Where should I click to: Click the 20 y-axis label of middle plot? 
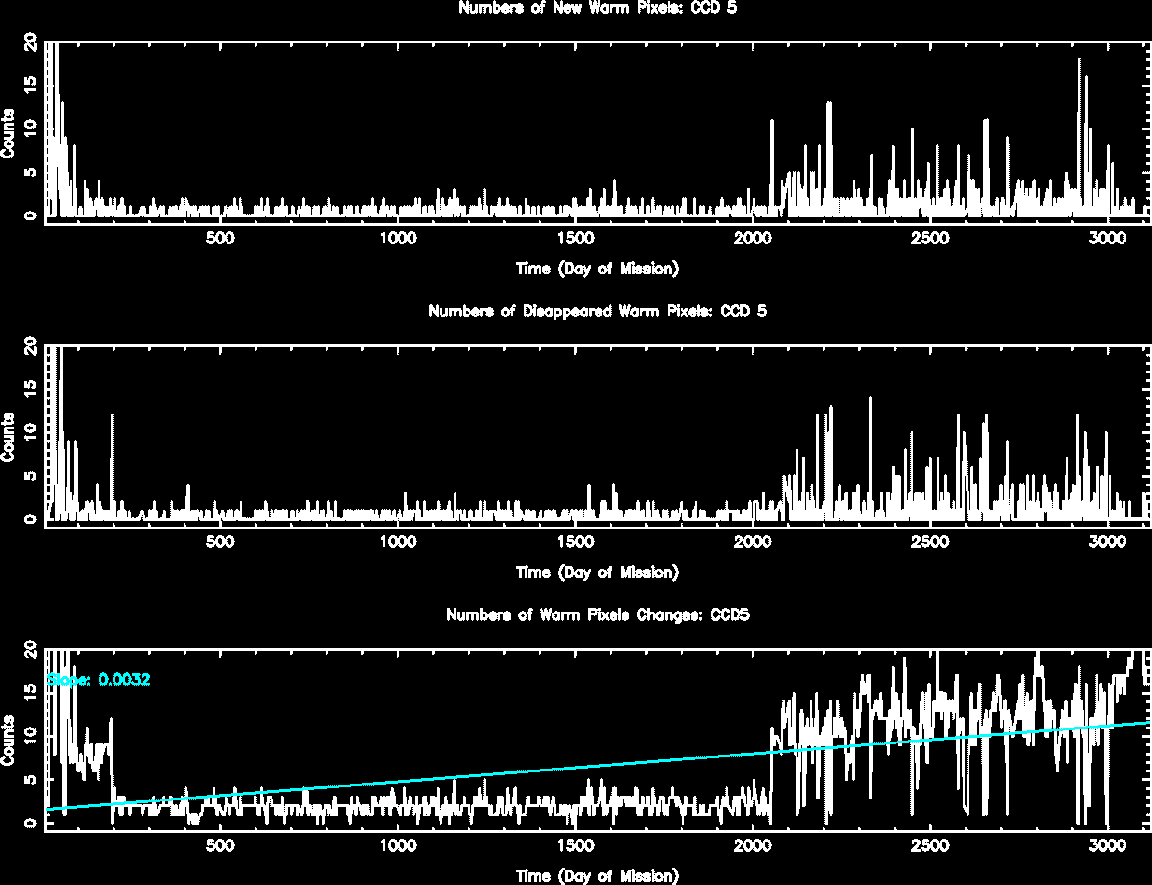(x=31, y=346)
